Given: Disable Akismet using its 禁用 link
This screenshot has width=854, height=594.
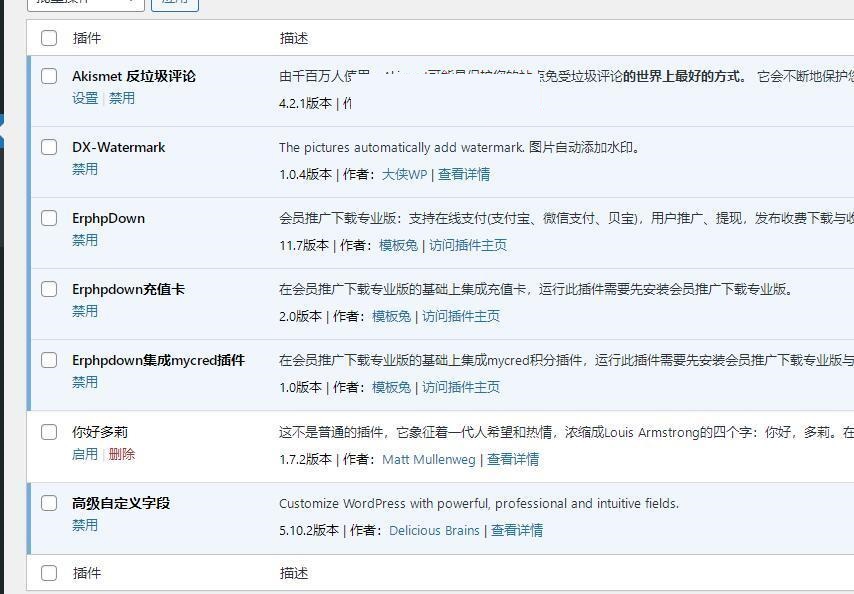Looking at the screenshot, I should 121,98.
